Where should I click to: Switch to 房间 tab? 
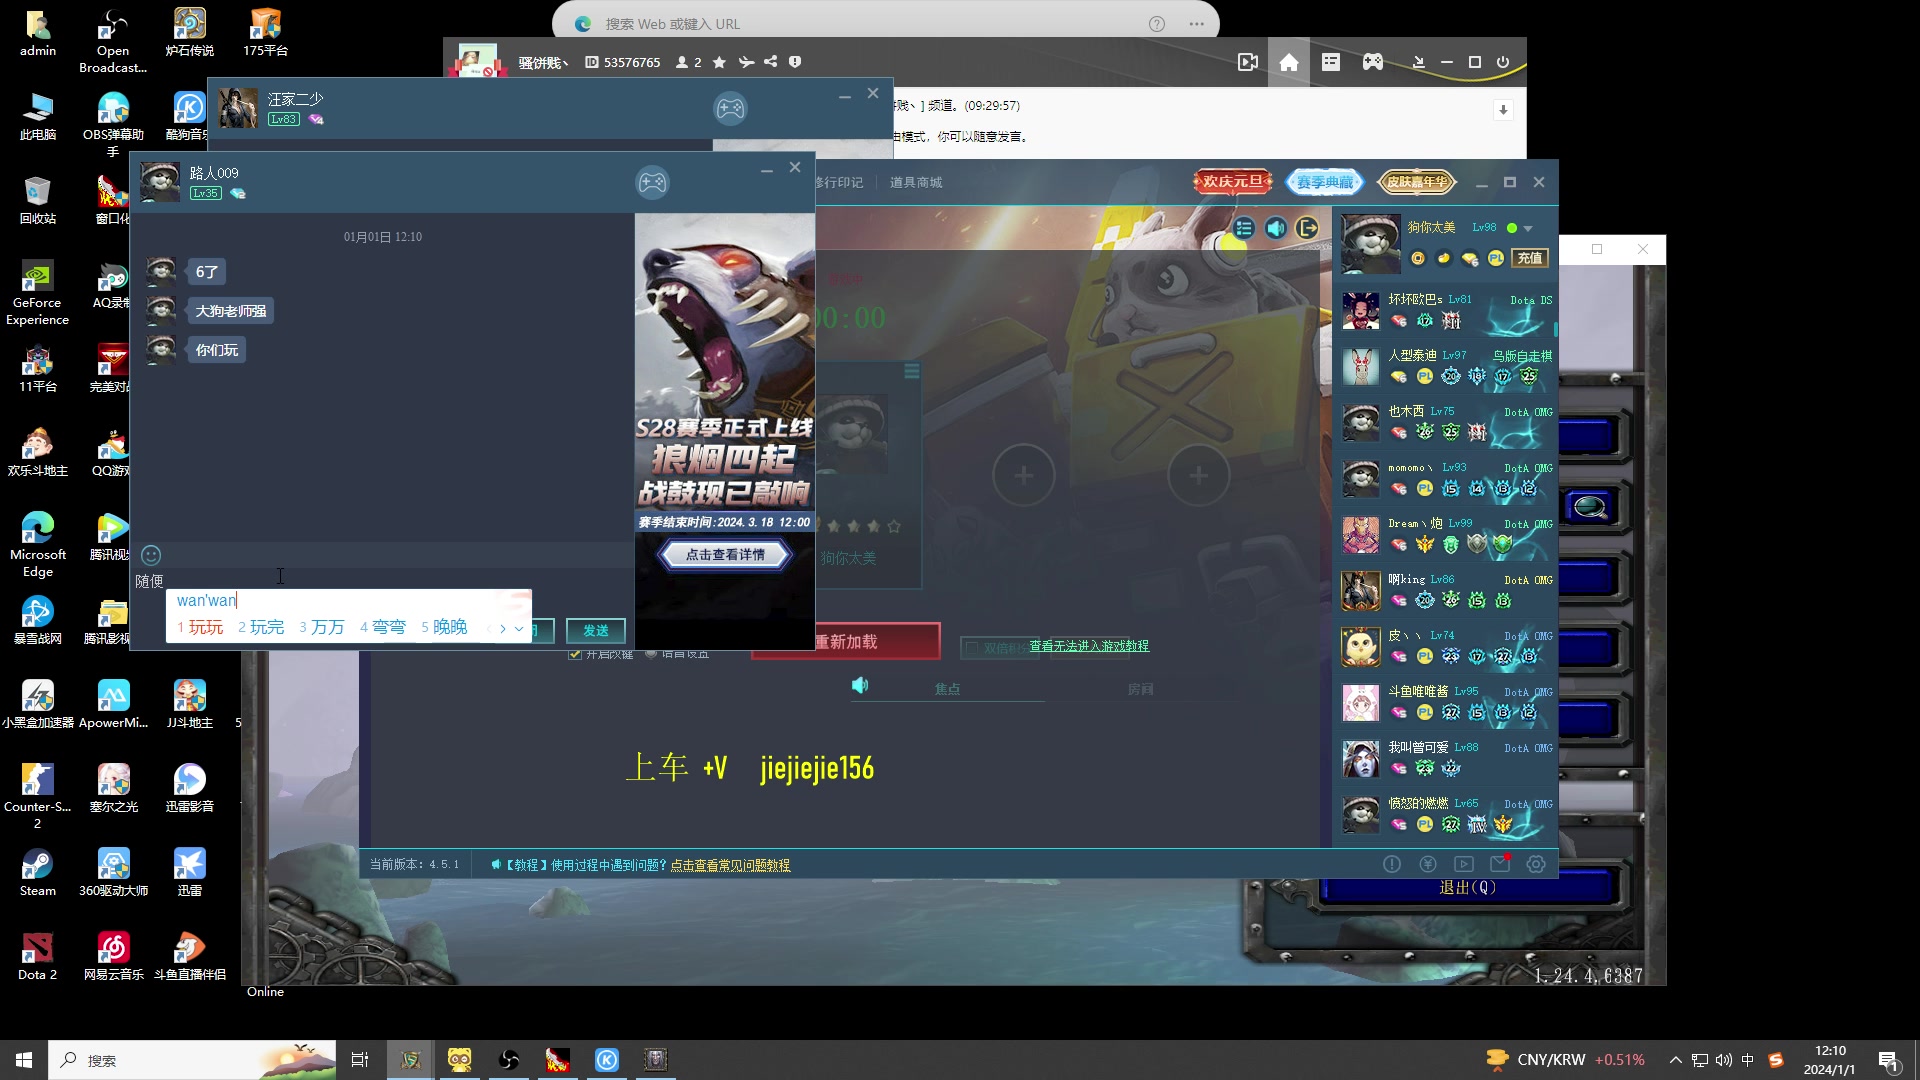pos(1140,689)
